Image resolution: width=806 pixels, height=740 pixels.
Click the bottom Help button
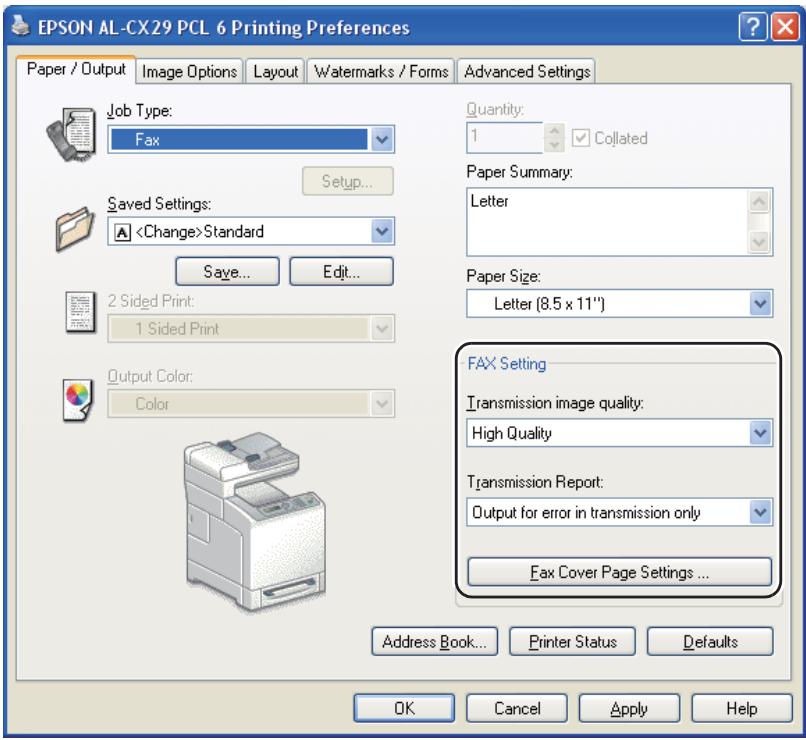[742, 708]
